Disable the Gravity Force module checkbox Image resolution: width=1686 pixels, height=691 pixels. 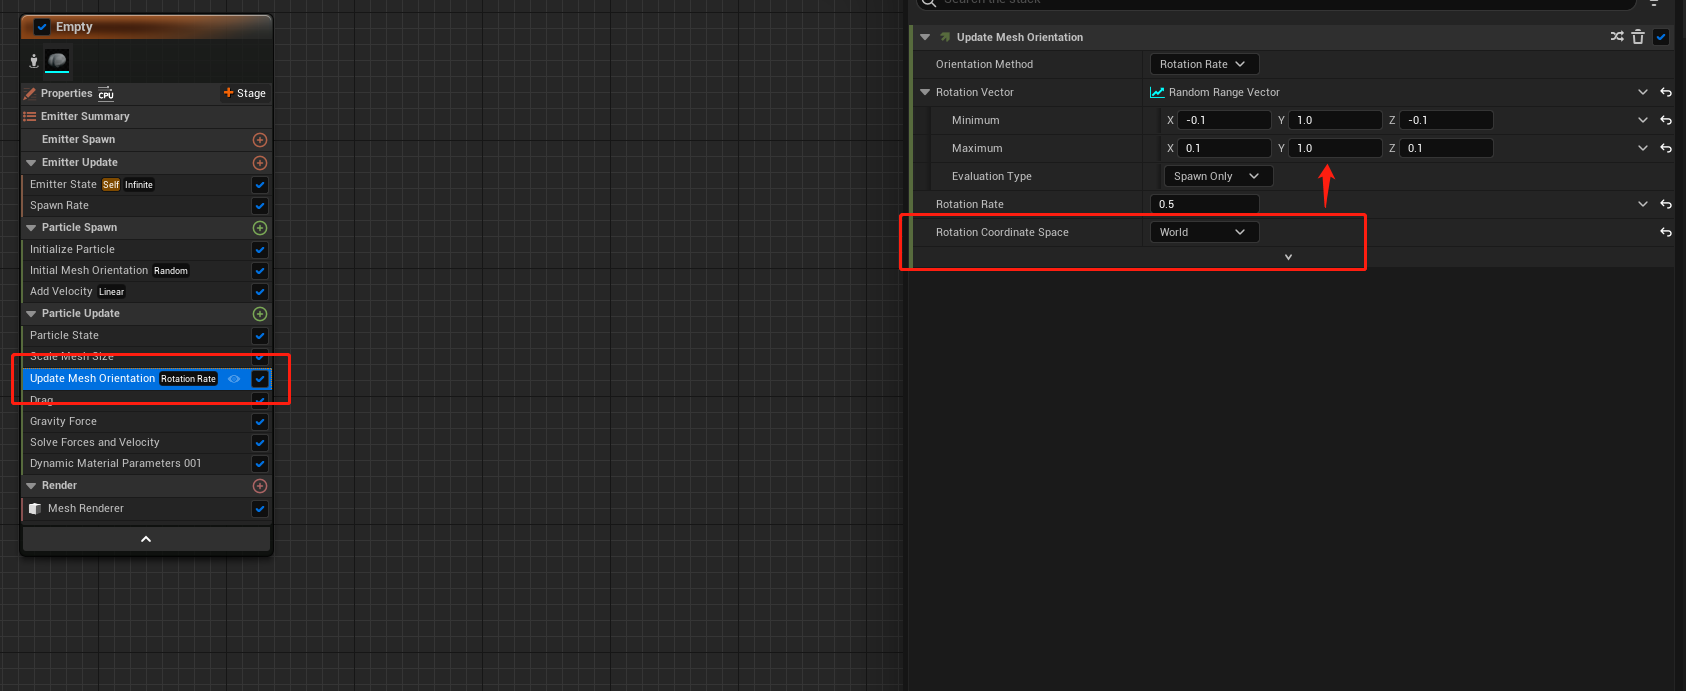click(260, 422)
